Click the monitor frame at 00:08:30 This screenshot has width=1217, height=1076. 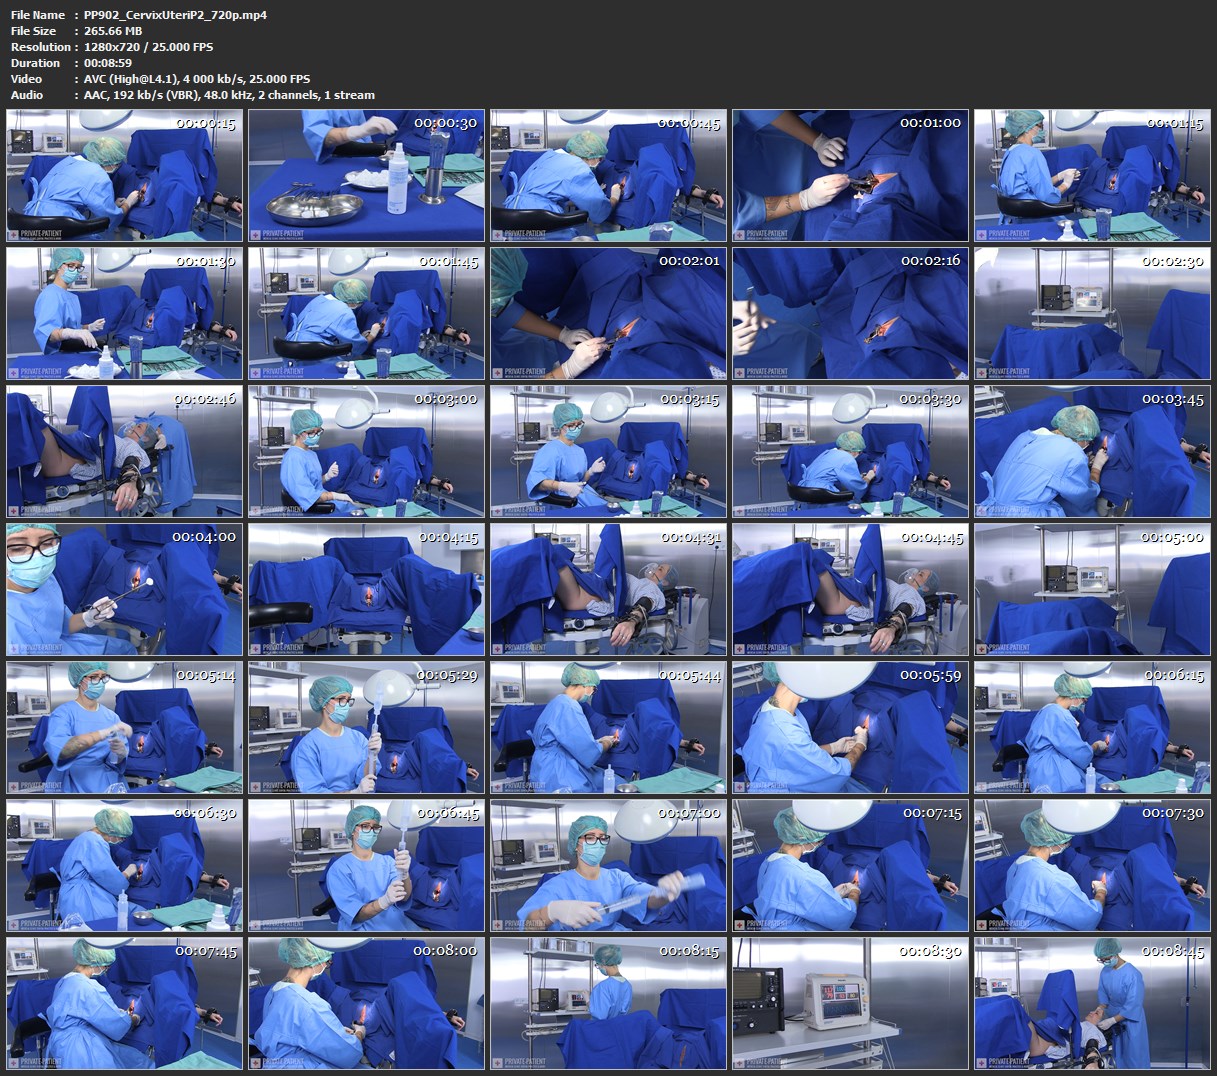point(850,1003)
